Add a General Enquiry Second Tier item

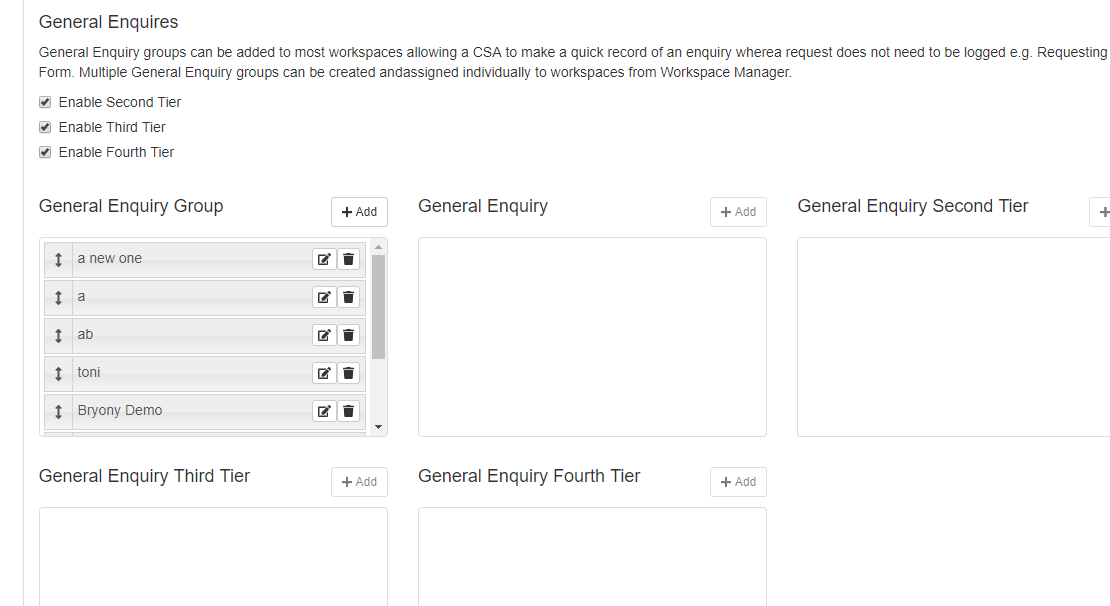(x=1103, y=211)
